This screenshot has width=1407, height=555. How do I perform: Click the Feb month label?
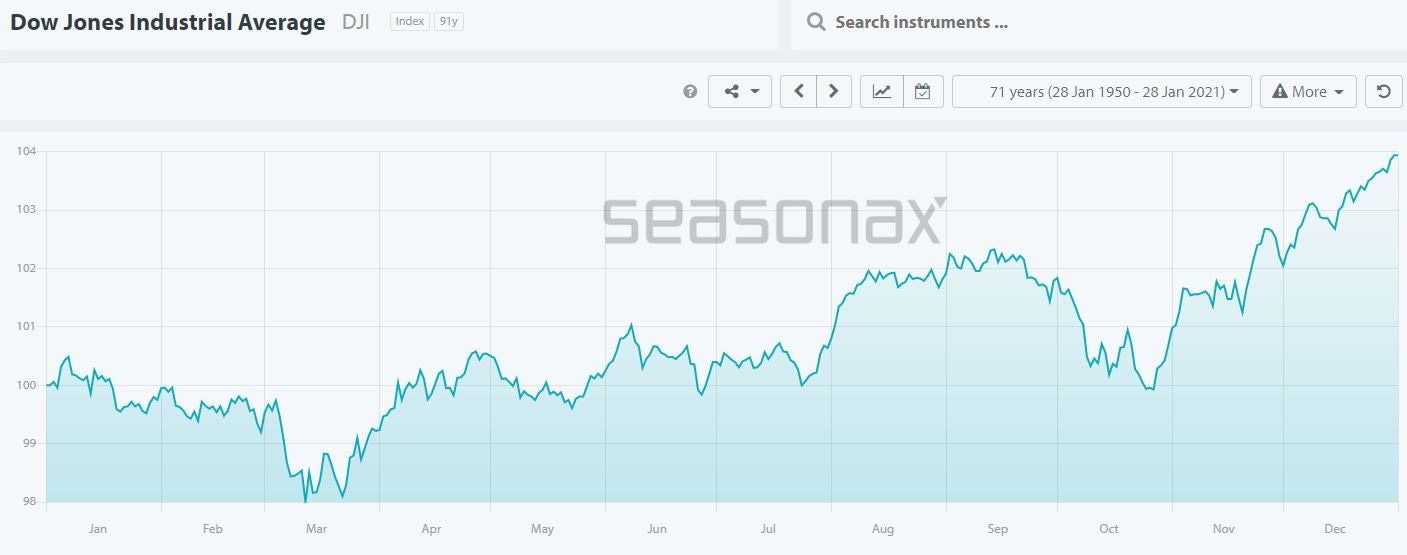pyautogui.click(x=212, y=529)
